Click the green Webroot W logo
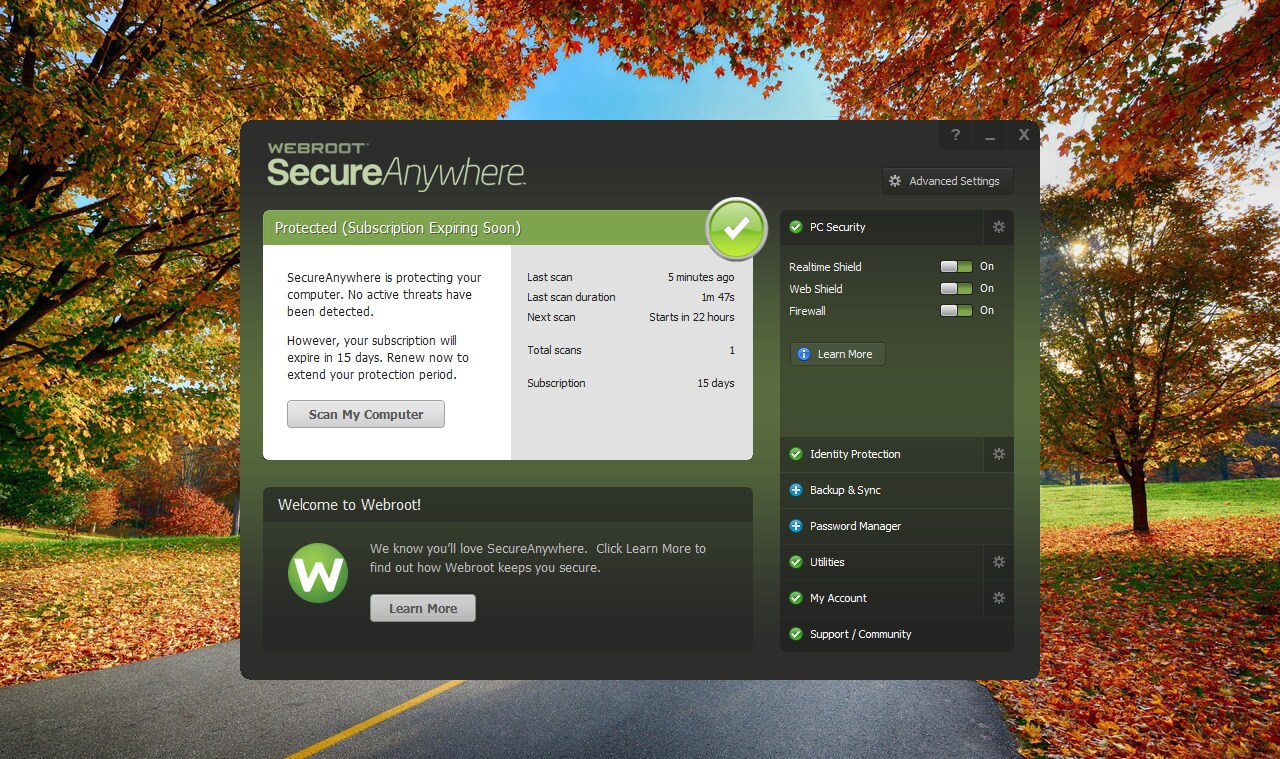 click(318, 573)
